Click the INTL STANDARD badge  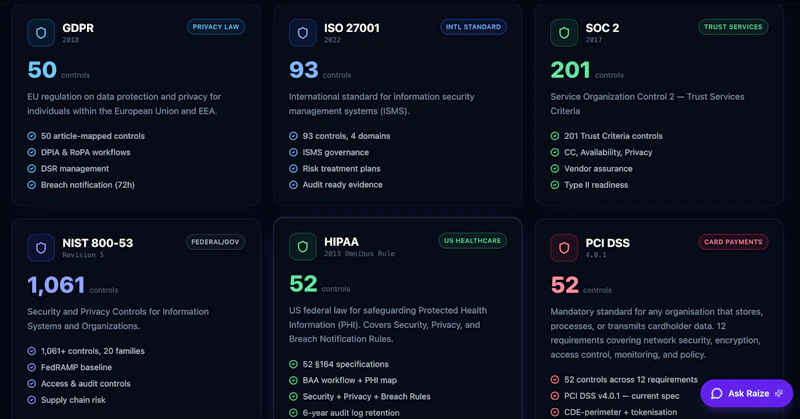click(x=473, y=27)
